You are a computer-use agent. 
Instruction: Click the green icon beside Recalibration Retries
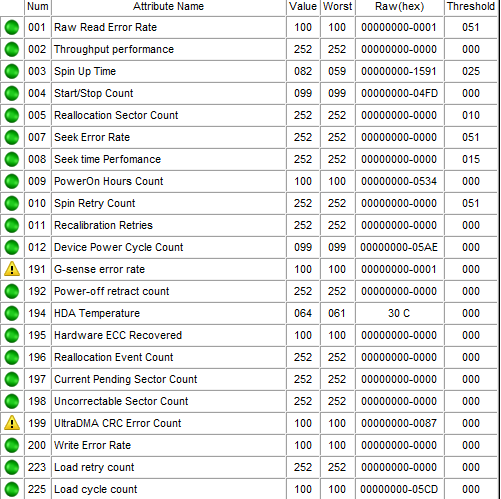(12, 225)
